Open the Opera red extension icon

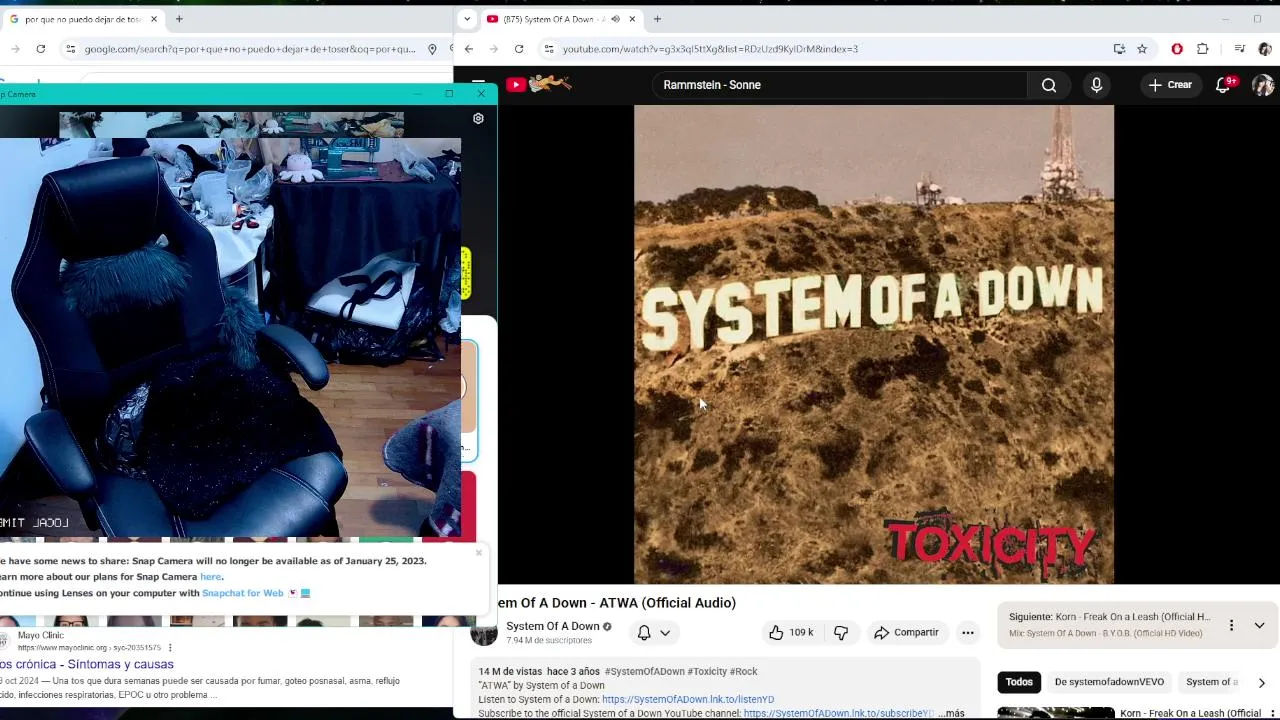[x=1177, y=49]
